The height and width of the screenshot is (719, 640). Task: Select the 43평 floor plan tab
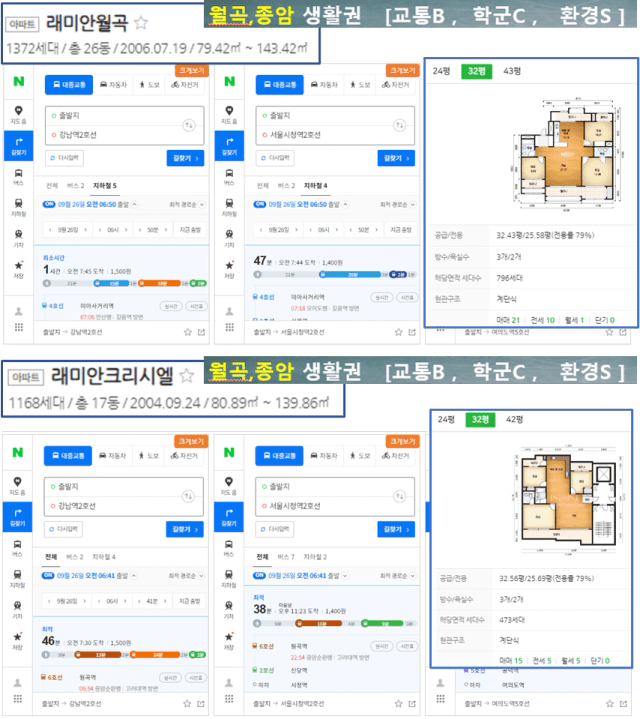[x=512, y=71]
